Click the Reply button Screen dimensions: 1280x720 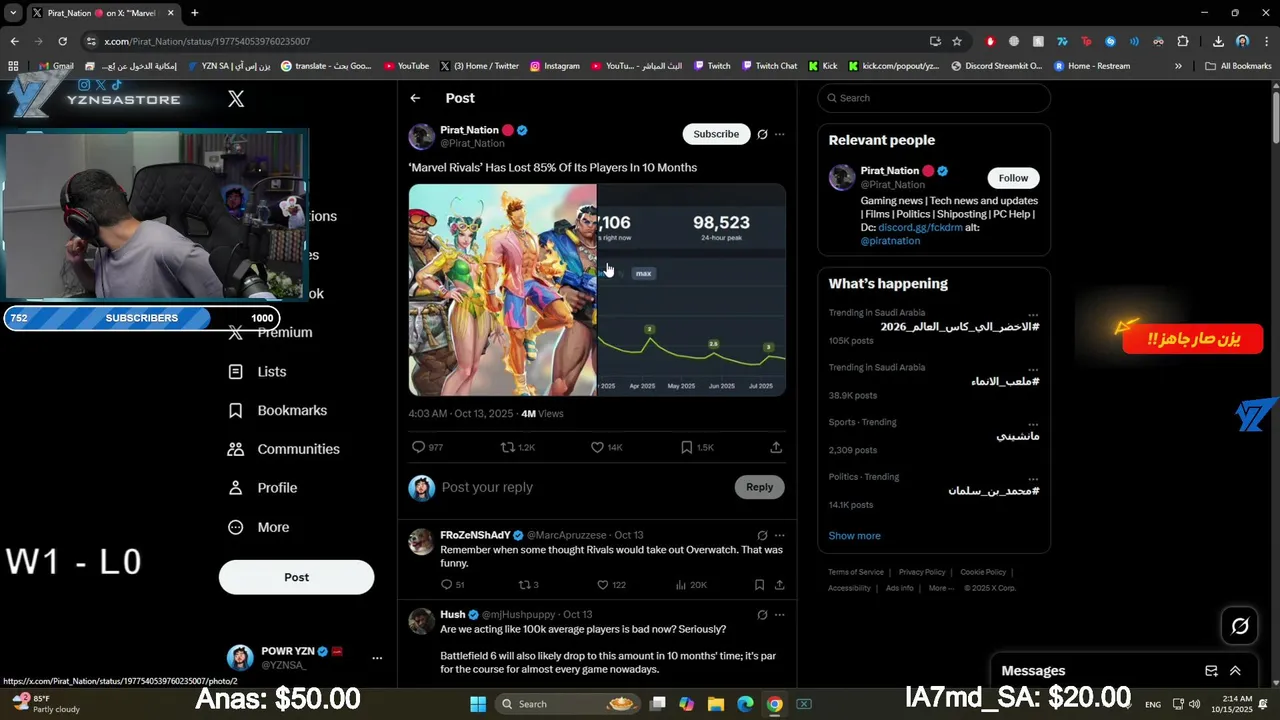pyautogui.click(x=759, y=487)
